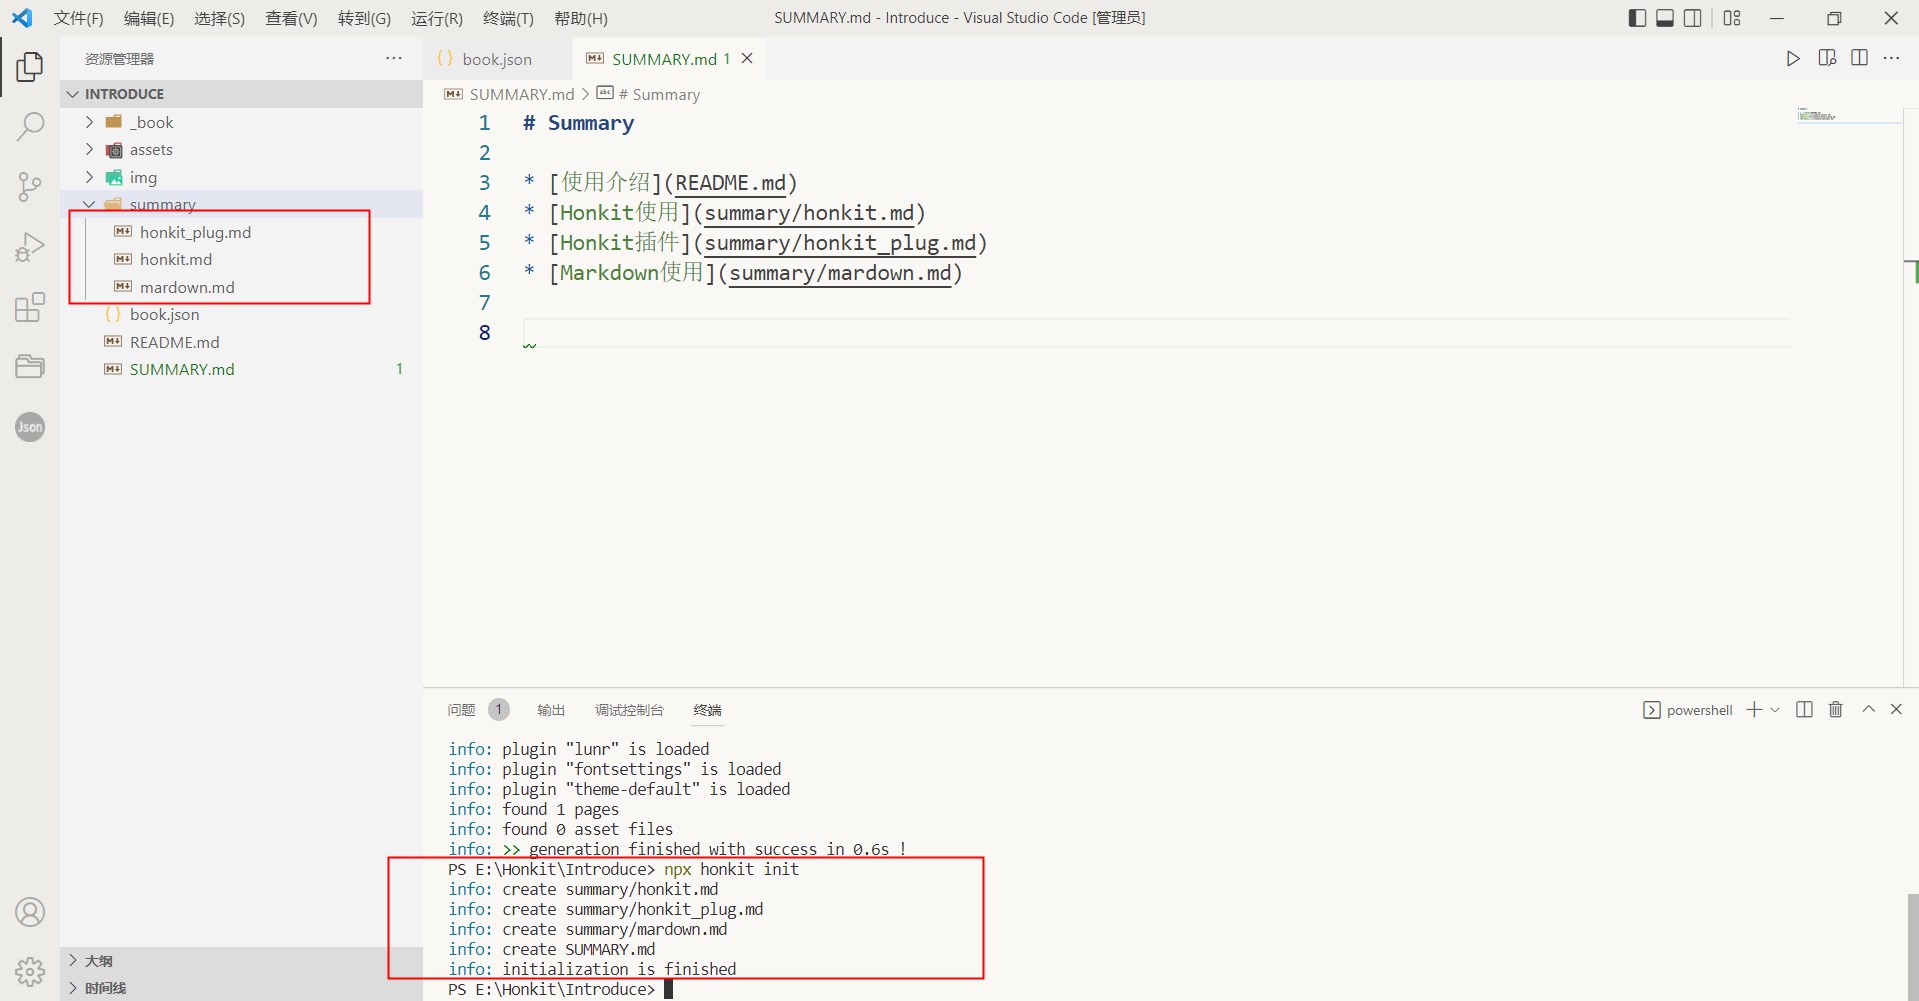Open the 编辑(E) menu
This screenshot has height=1001, width=1919.
149,18
